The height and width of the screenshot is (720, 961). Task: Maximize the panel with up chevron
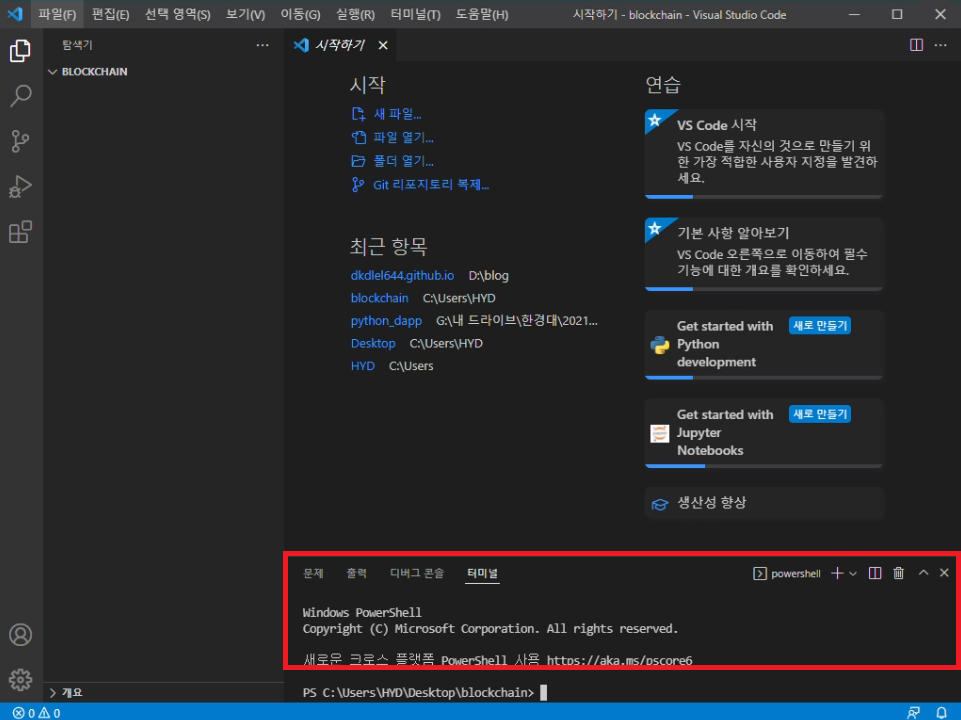pos(923,573)
